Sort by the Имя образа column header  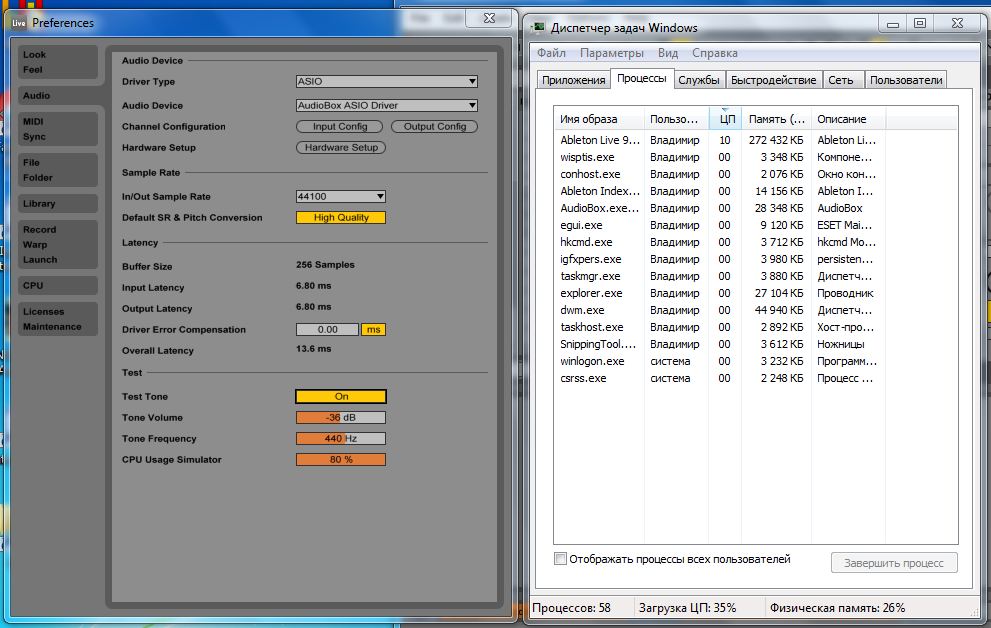point(599,119)
